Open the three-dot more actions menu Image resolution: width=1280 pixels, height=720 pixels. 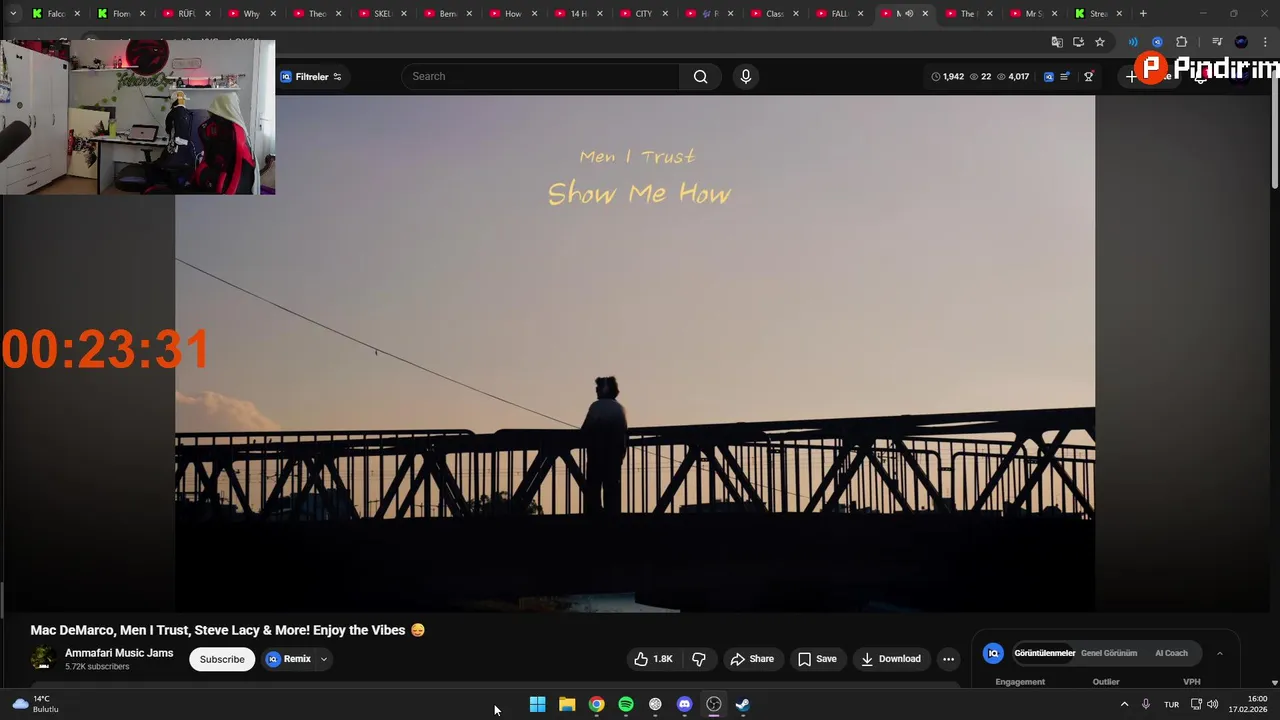pyautogui.click(x=948, y=659)
